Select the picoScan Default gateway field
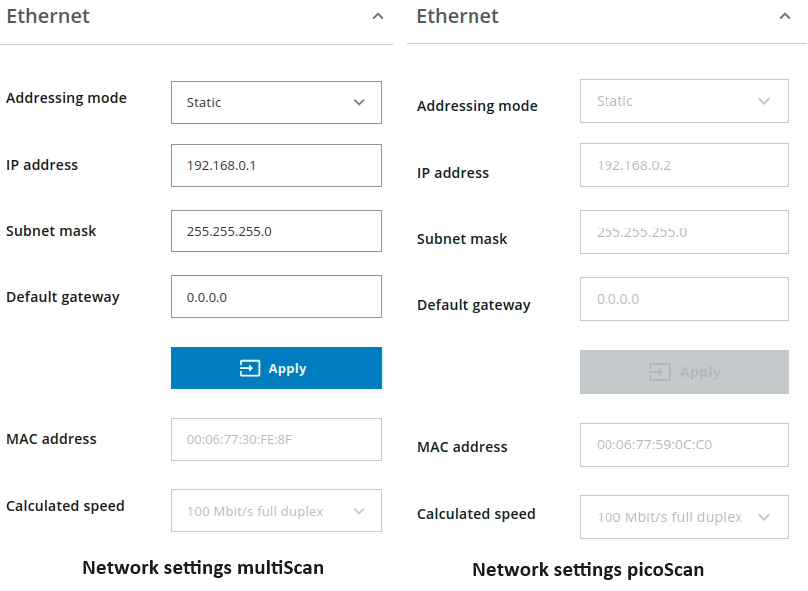808x591 pixels. click(x=684, y=299)
